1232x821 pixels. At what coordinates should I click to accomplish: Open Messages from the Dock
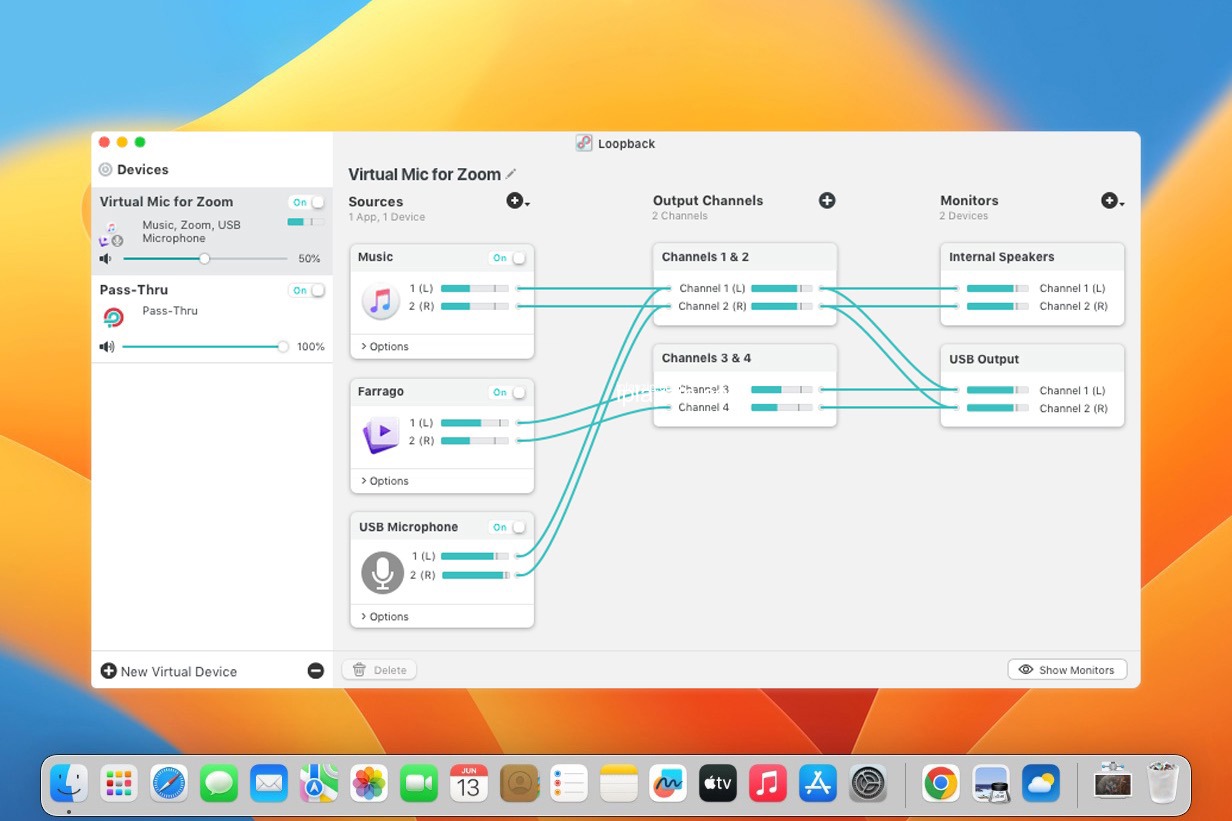(x=219, y=783)
